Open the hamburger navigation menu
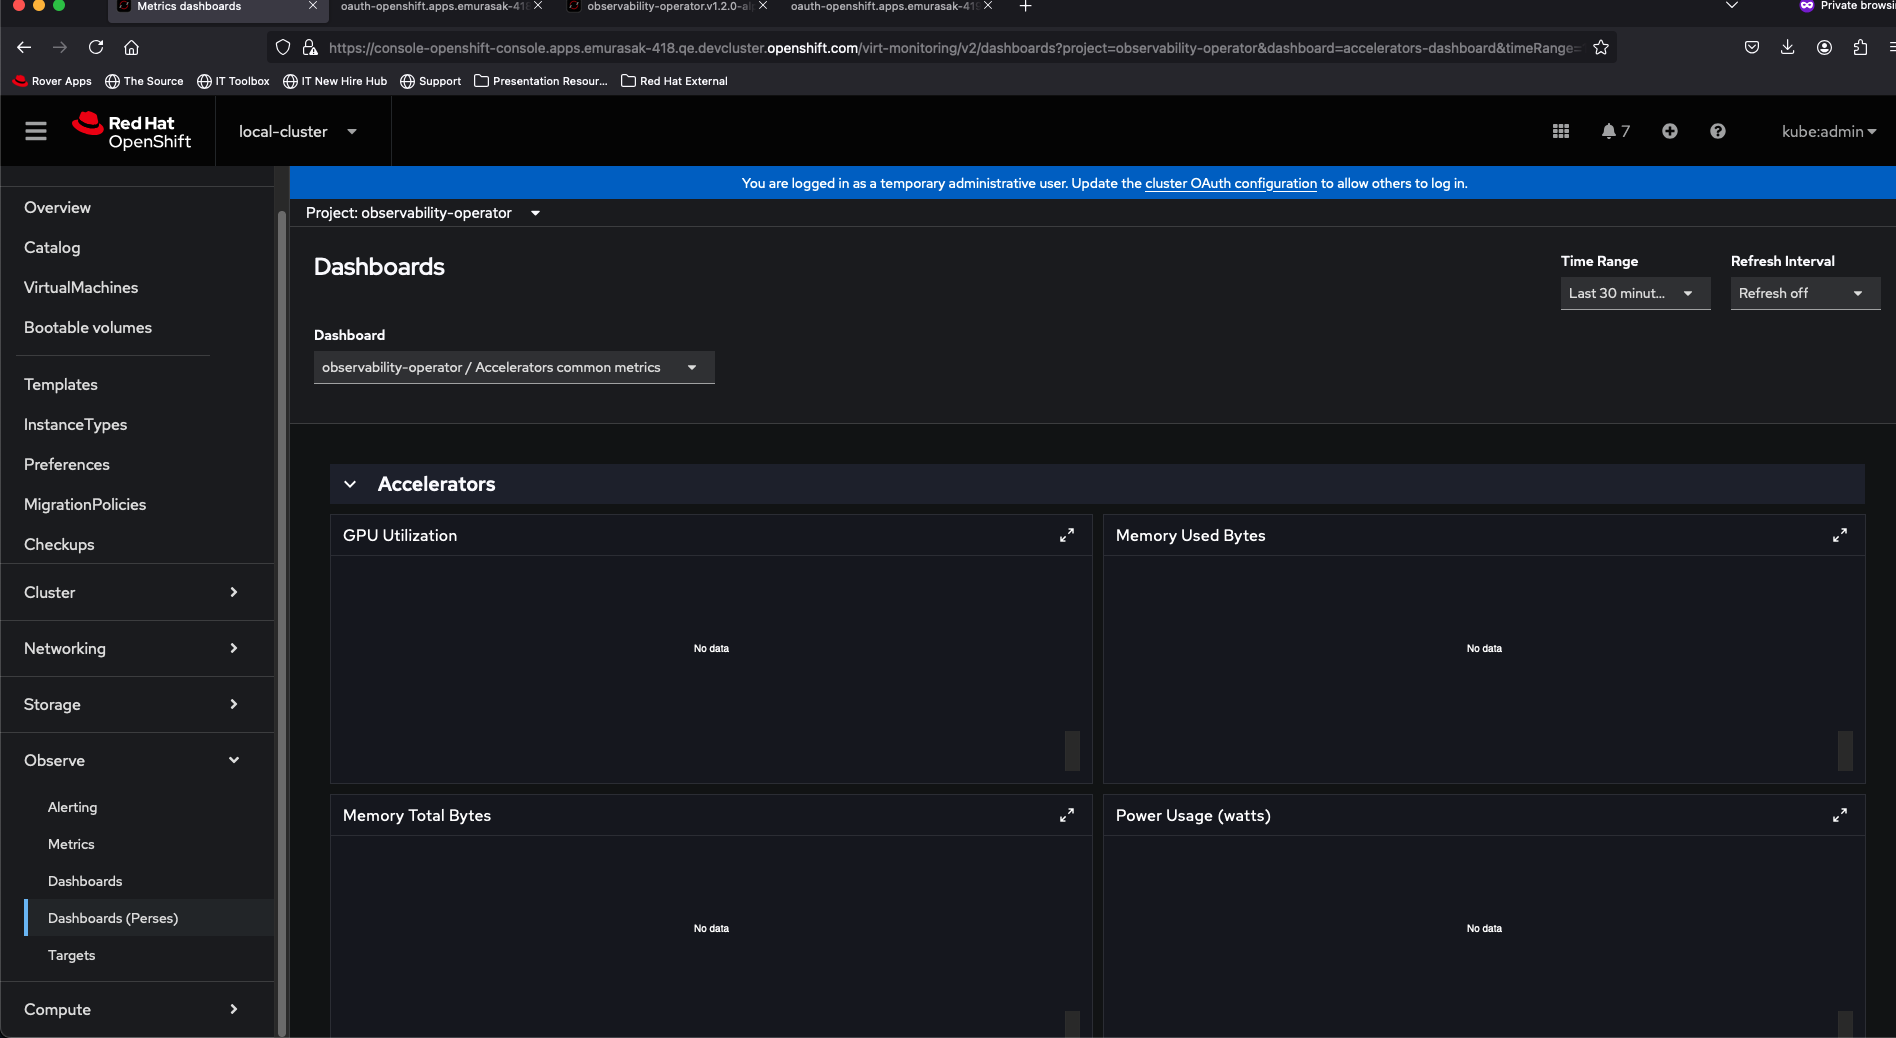This screenshot has height=1038, width=1896. coord(36,131)
